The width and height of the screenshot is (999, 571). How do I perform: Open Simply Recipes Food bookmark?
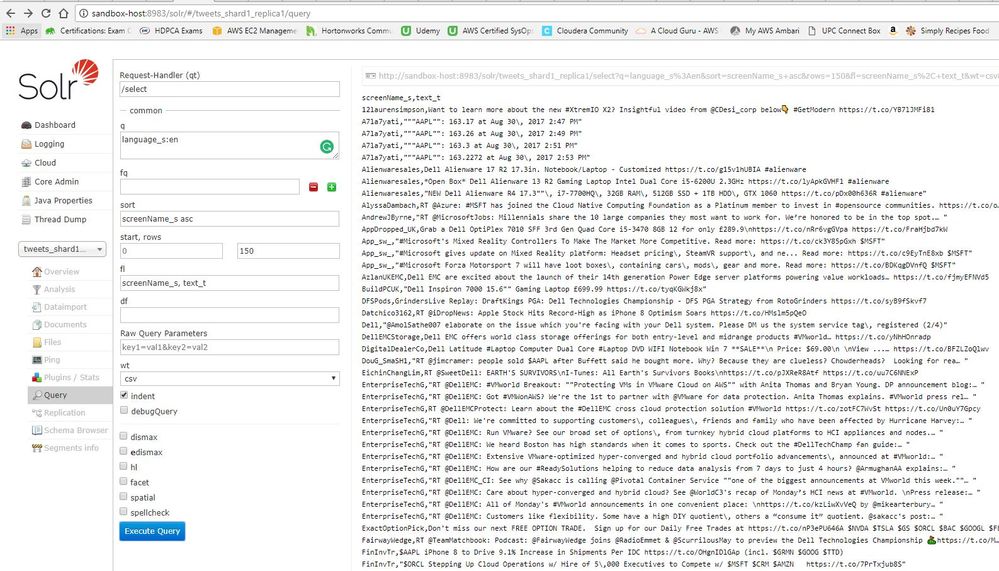(948, 31)
